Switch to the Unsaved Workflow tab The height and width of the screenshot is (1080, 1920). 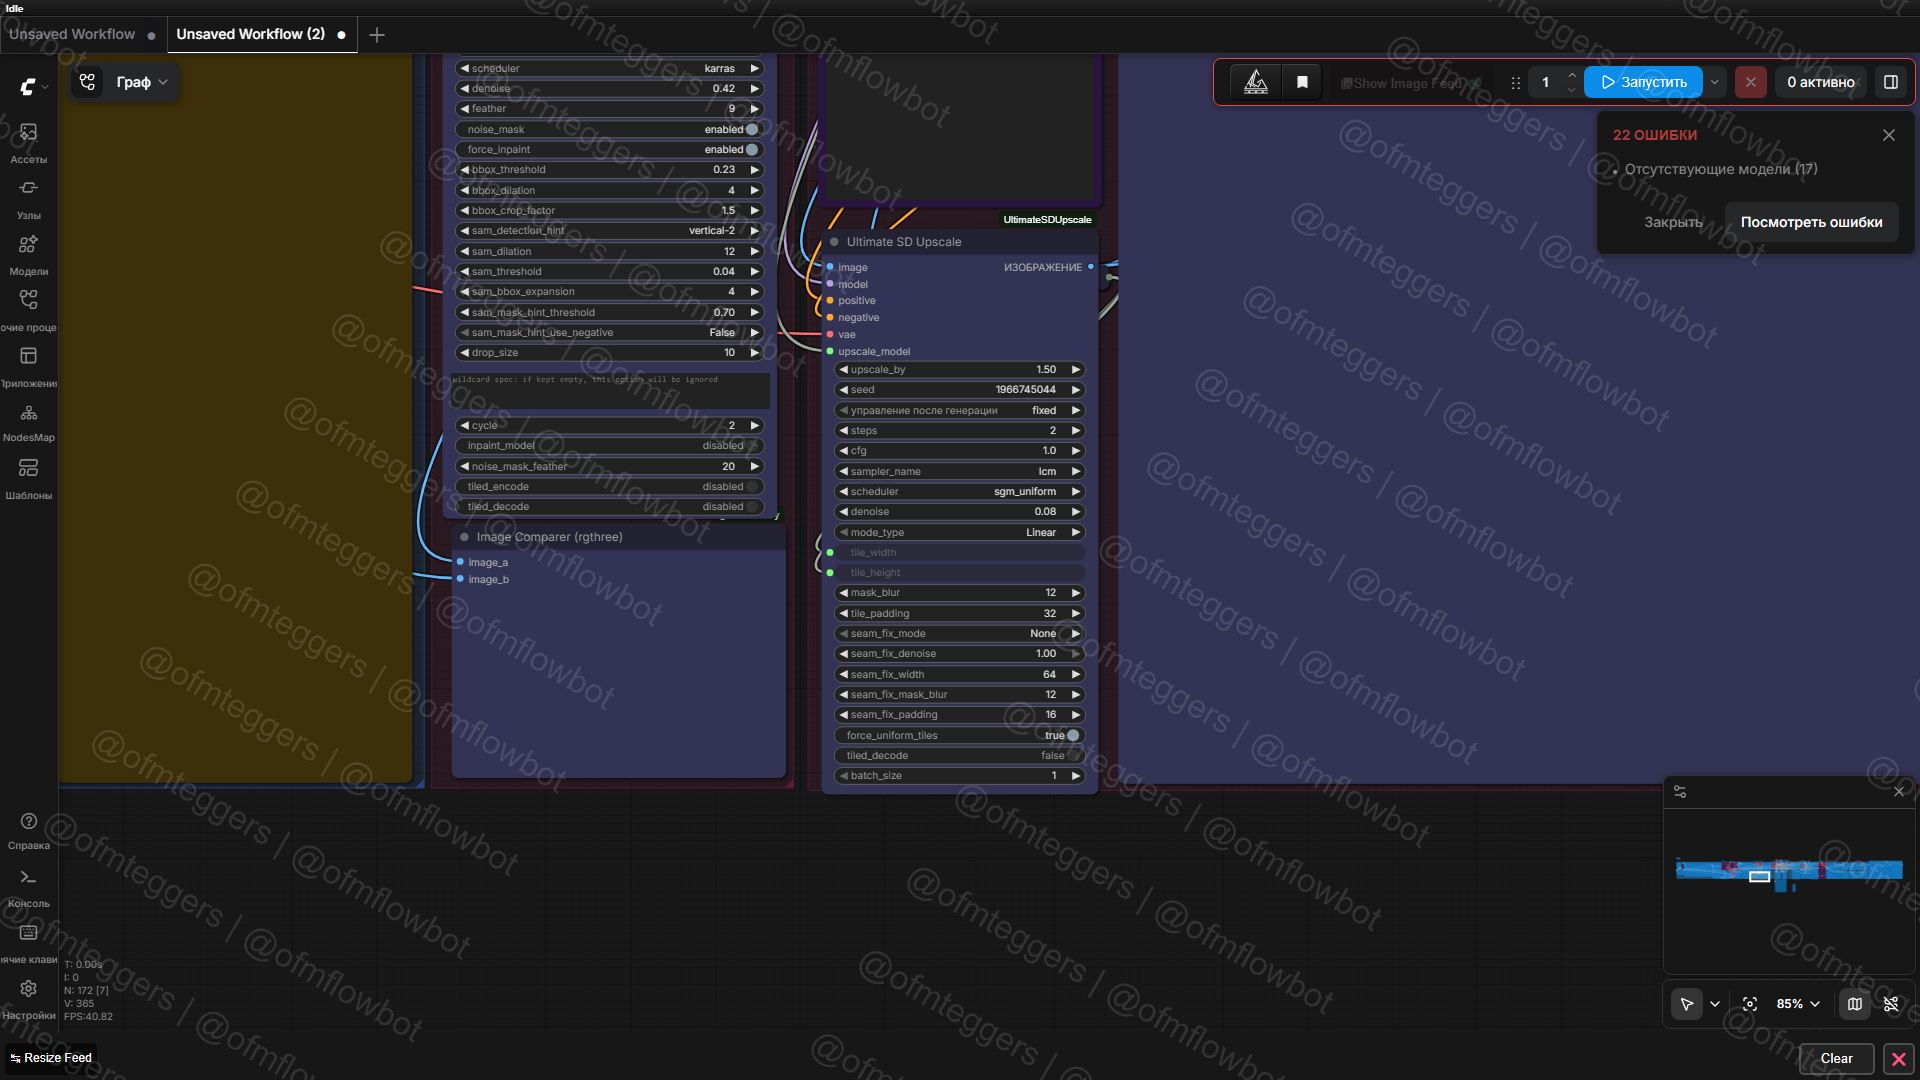pyautogui.click(x=72, y=34)
